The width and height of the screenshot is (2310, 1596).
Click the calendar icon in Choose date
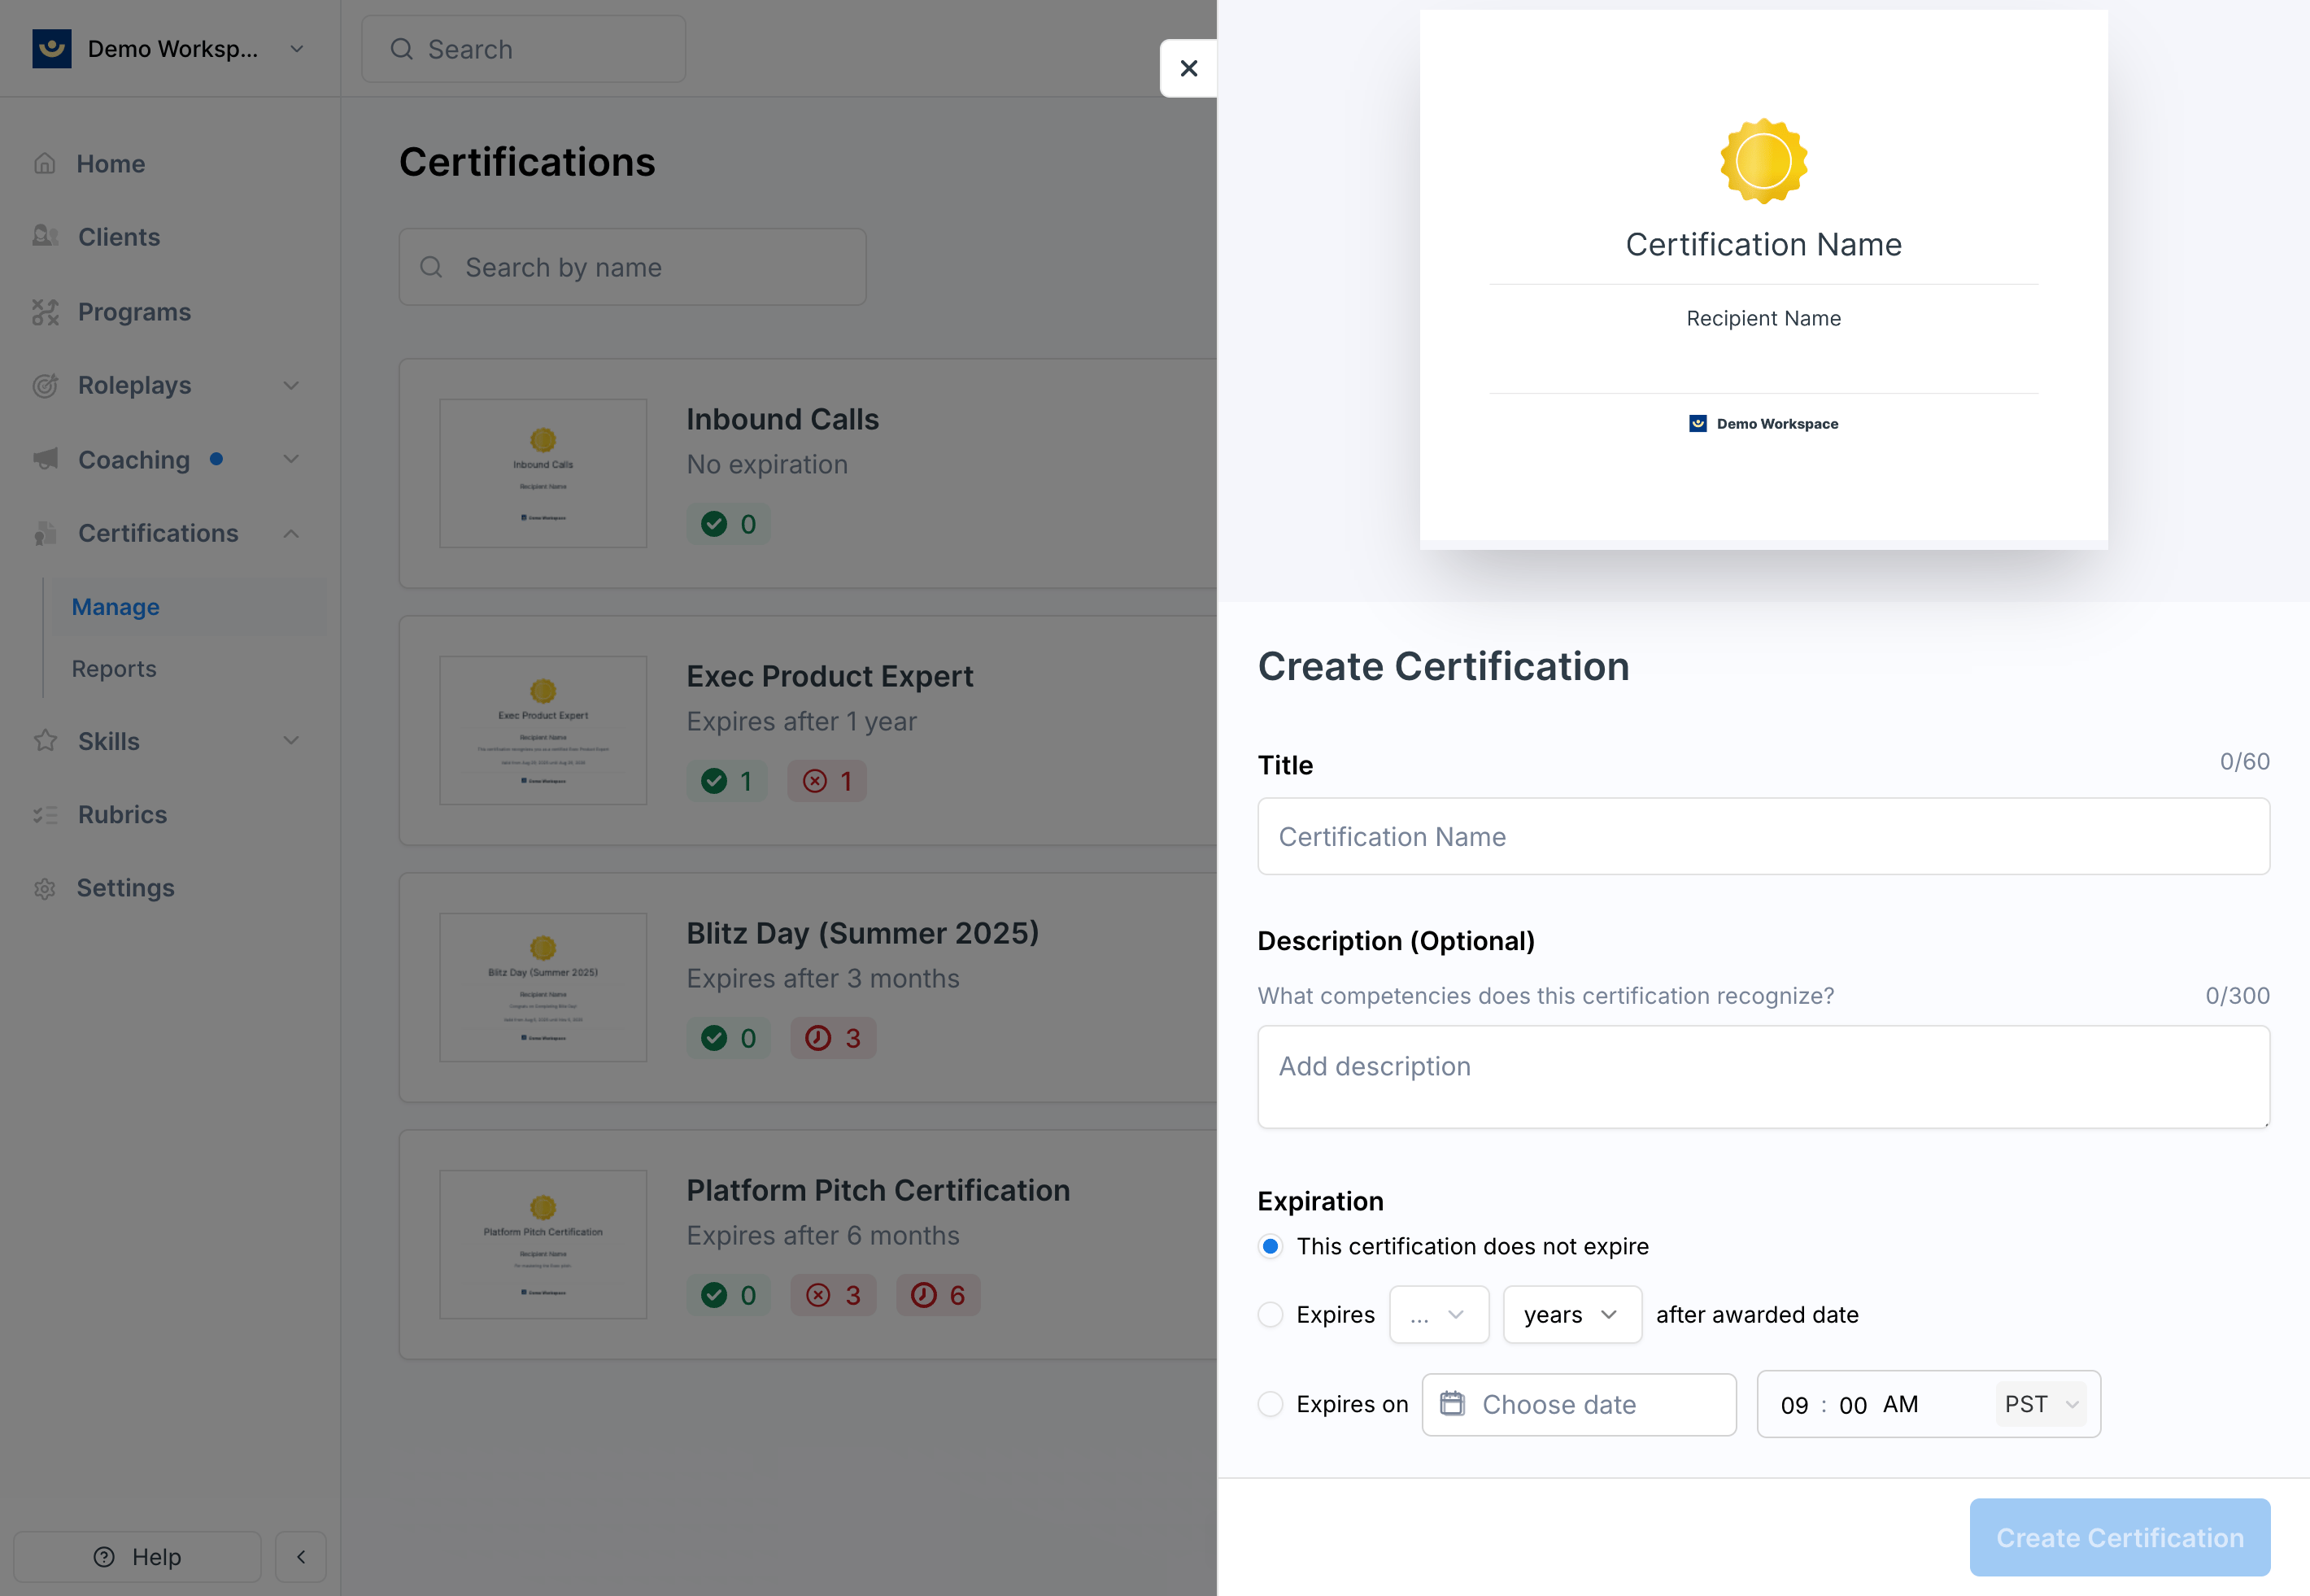coord(1452,1404)
